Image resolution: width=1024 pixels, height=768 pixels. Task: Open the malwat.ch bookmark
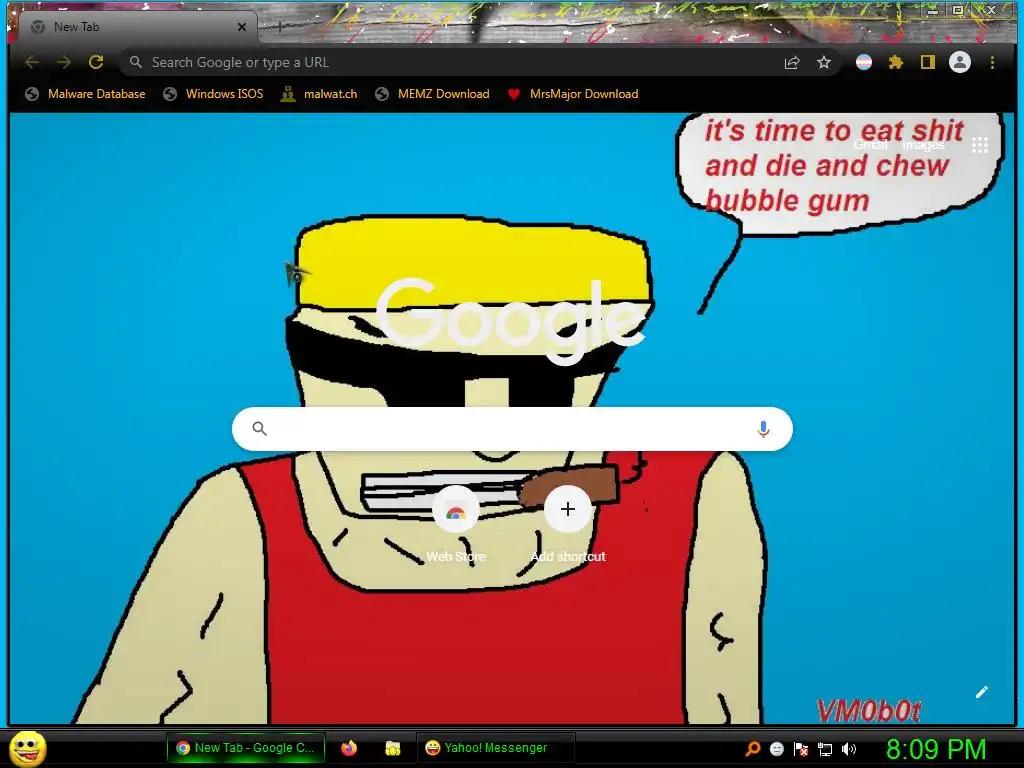tap(319, 94)
